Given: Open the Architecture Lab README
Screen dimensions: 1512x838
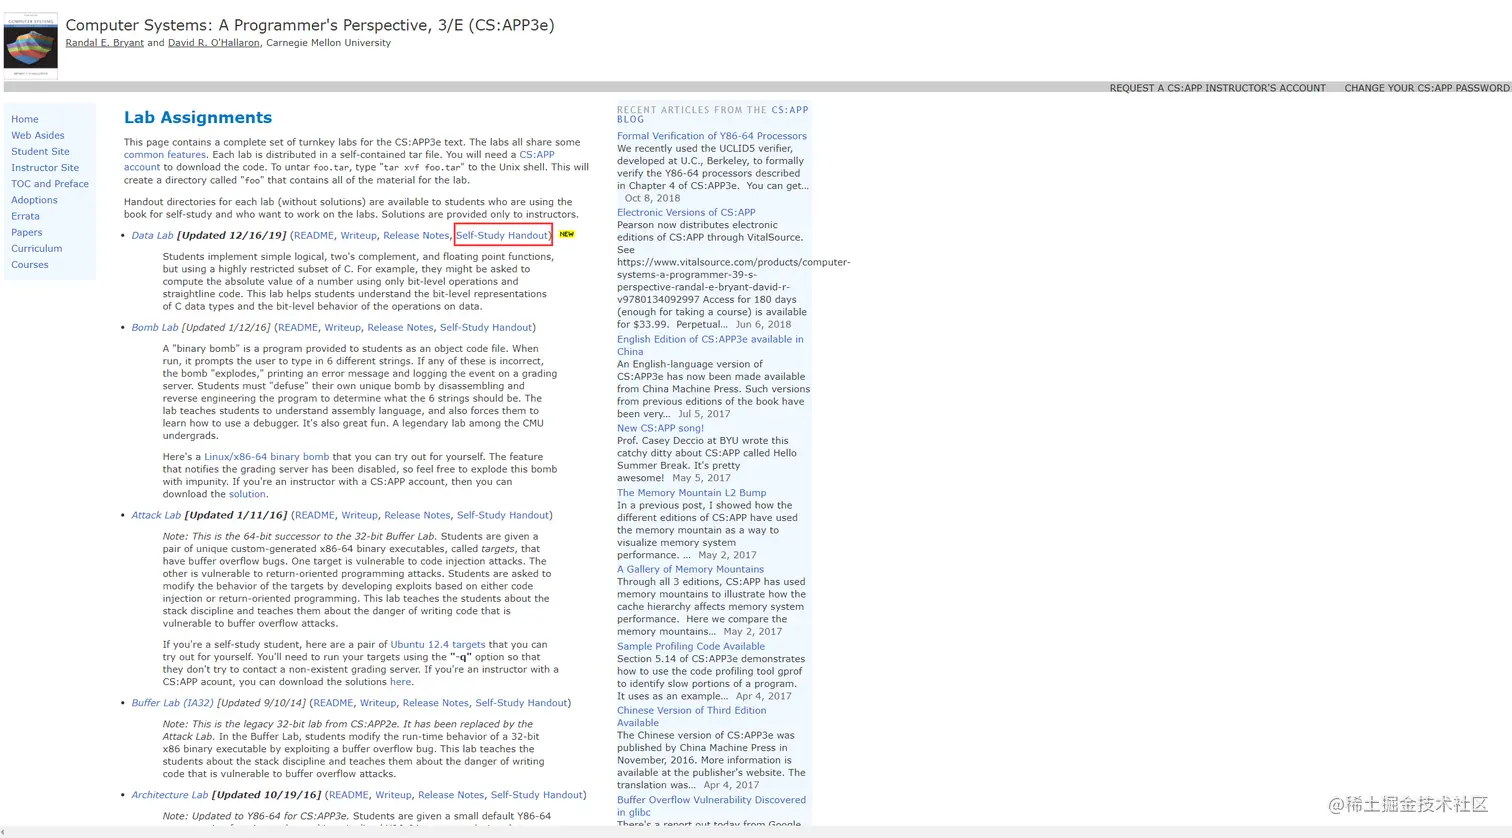Looking at the screenshot, I should tap(349, 795).
